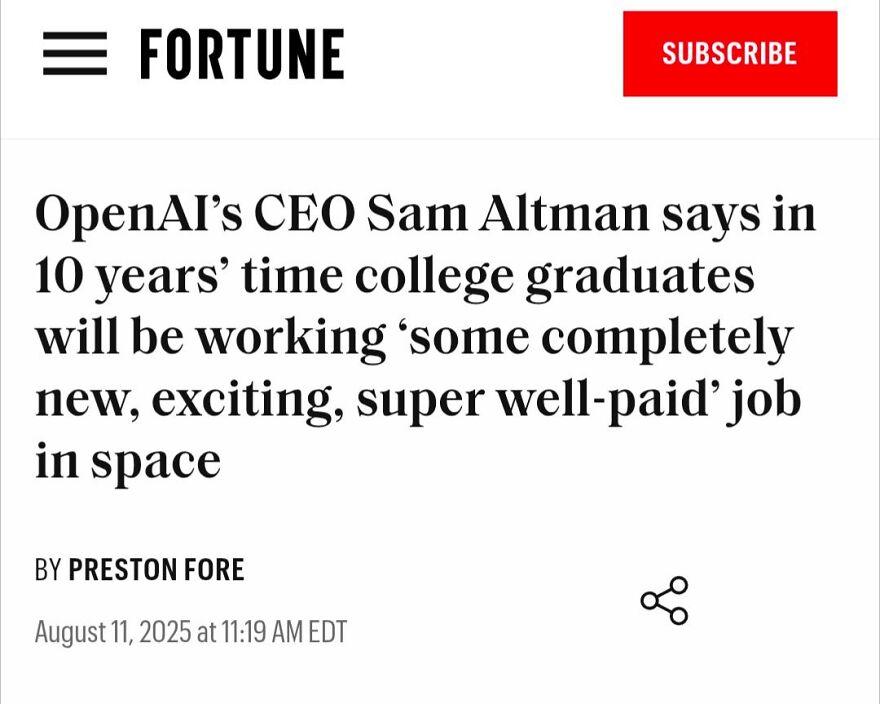
Task: Click FORTUNE wordmark in the top bar
Action: click(x=240, y=53)
